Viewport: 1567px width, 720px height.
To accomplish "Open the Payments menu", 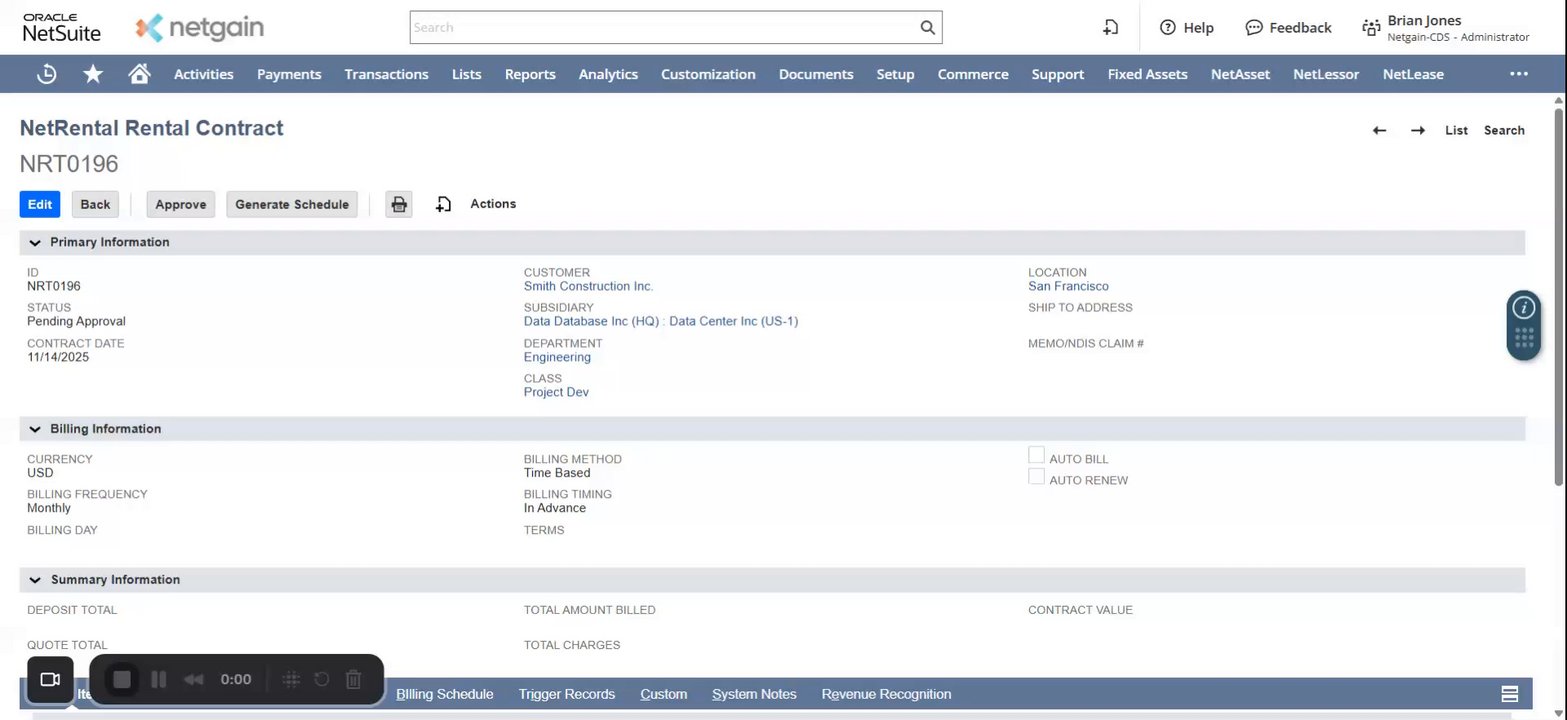I will pos(289,74).
